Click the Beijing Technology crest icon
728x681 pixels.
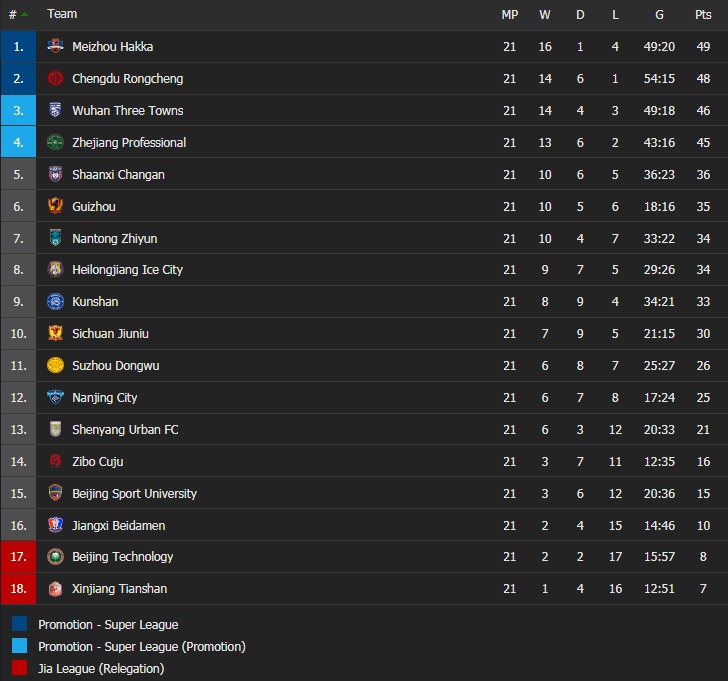tap(55, 557)
